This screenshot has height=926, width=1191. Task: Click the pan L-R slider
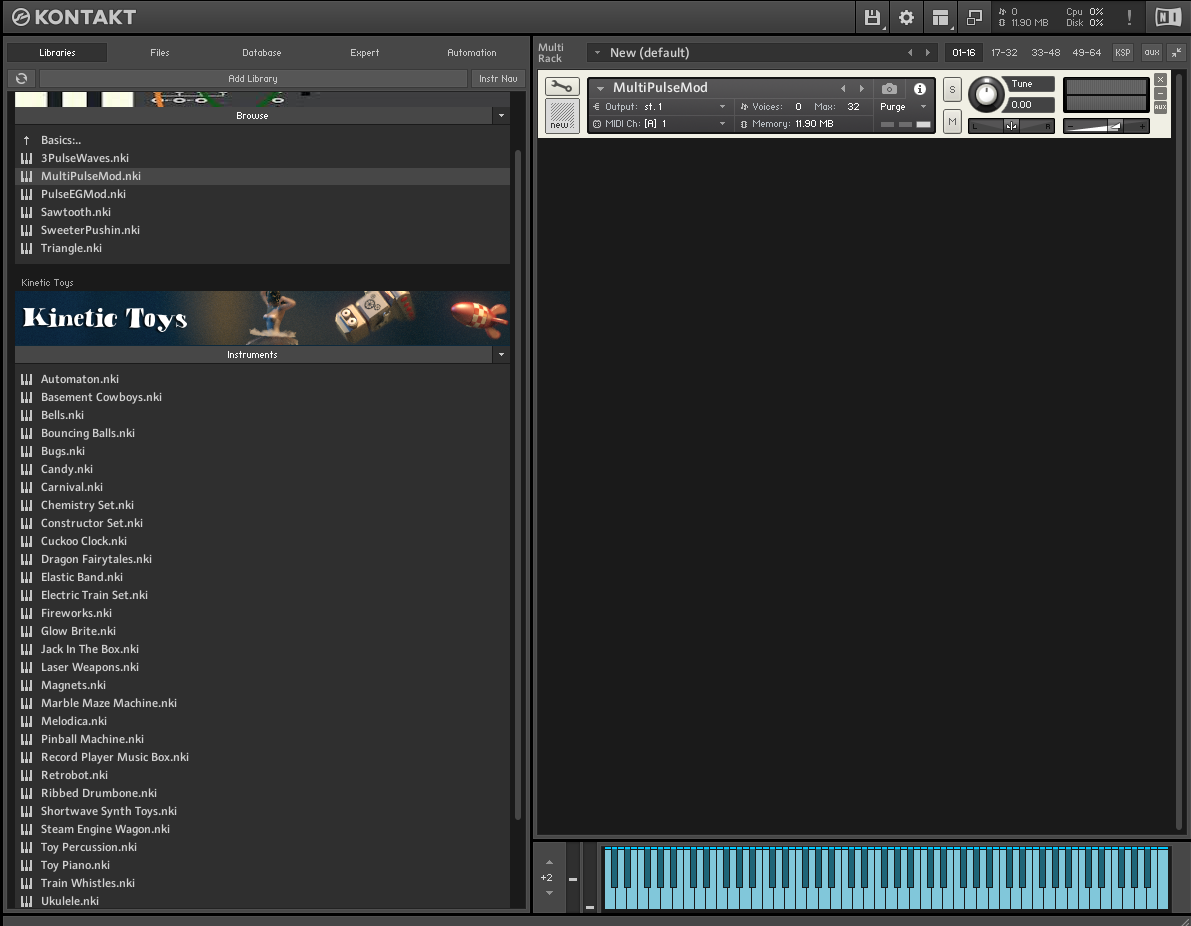[x=1011, y=126]
